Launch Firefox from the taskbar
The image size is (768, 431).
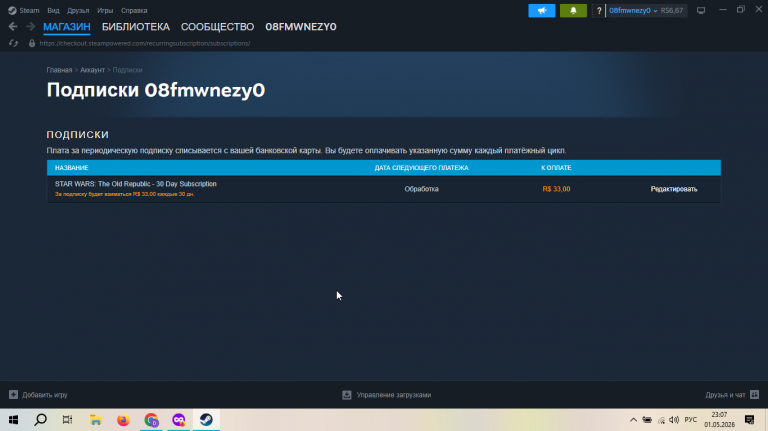[x=123, y=420]
